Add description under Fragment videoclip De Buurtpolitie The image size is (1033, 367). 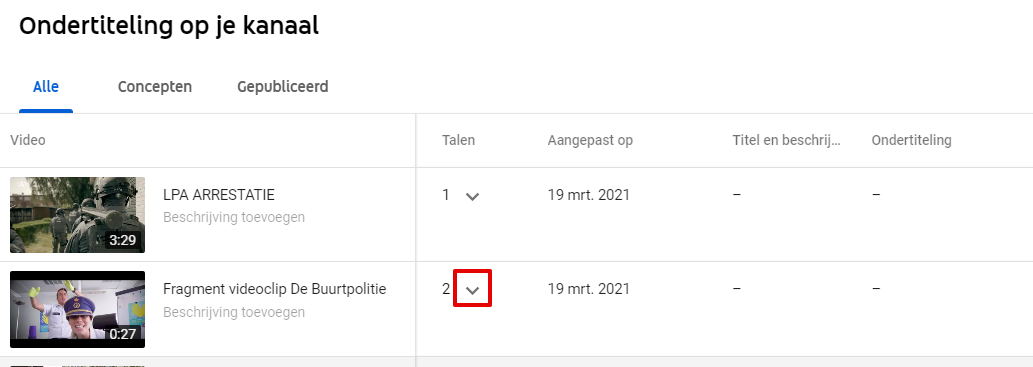click(x=234, y=312)
